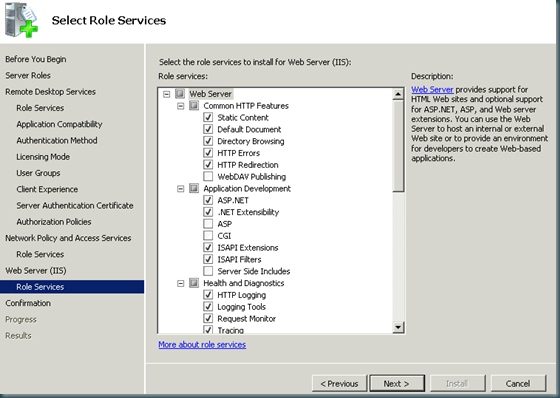Click the role services scrollbar thumb
Image resolution: width=560 pixels, height=398 pixels.
click(398, 146)
